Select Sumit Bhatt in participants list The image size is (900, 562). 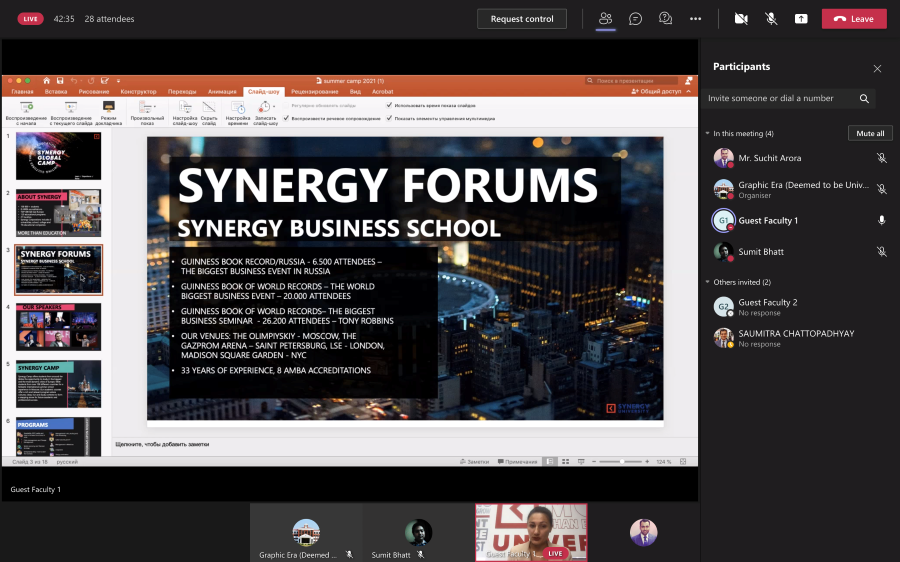pyautogui.click(x=762, y=251)
